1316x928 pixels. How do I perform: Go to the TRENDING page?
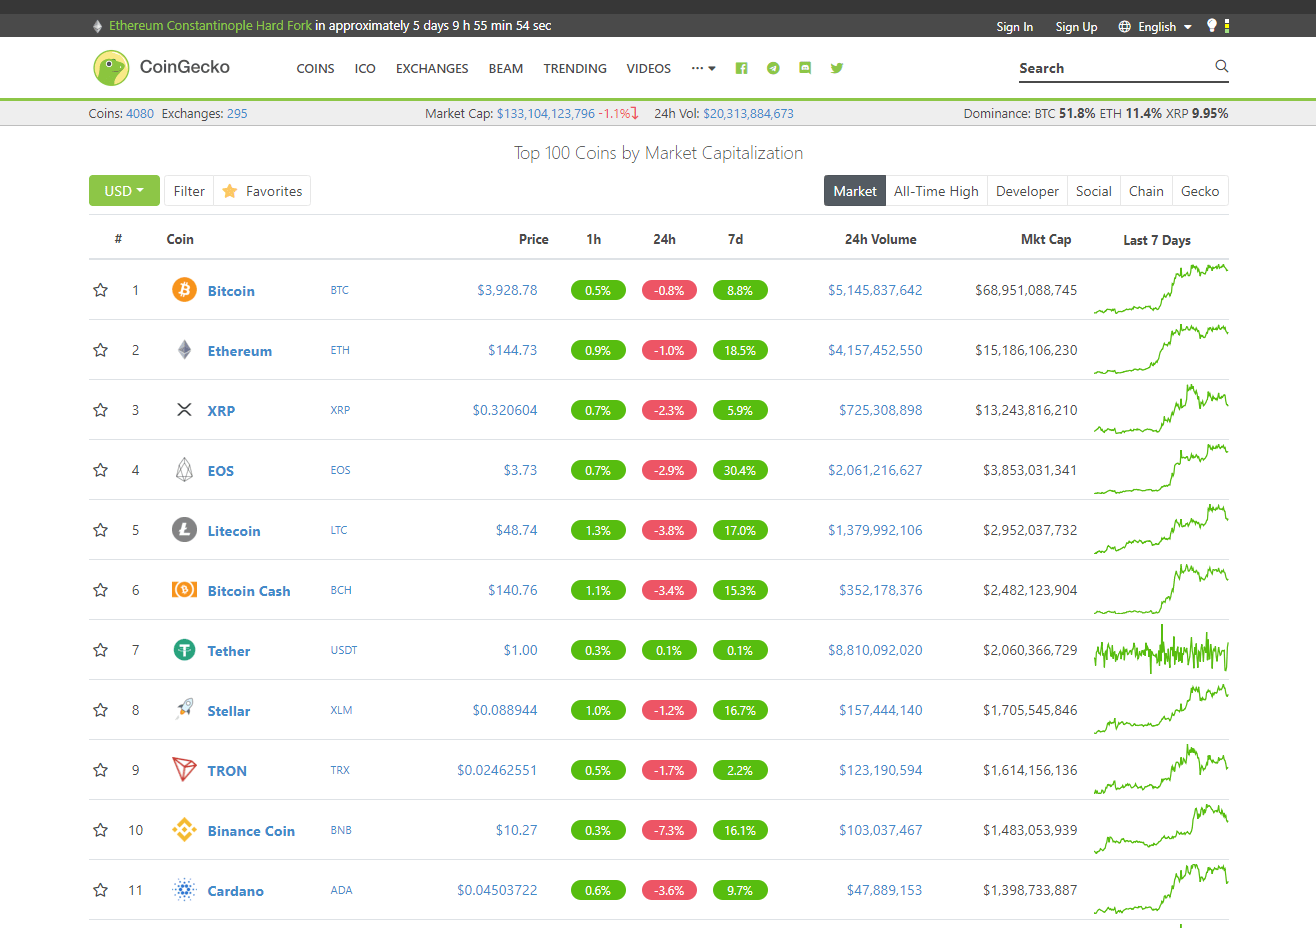[x=575, y=68]
